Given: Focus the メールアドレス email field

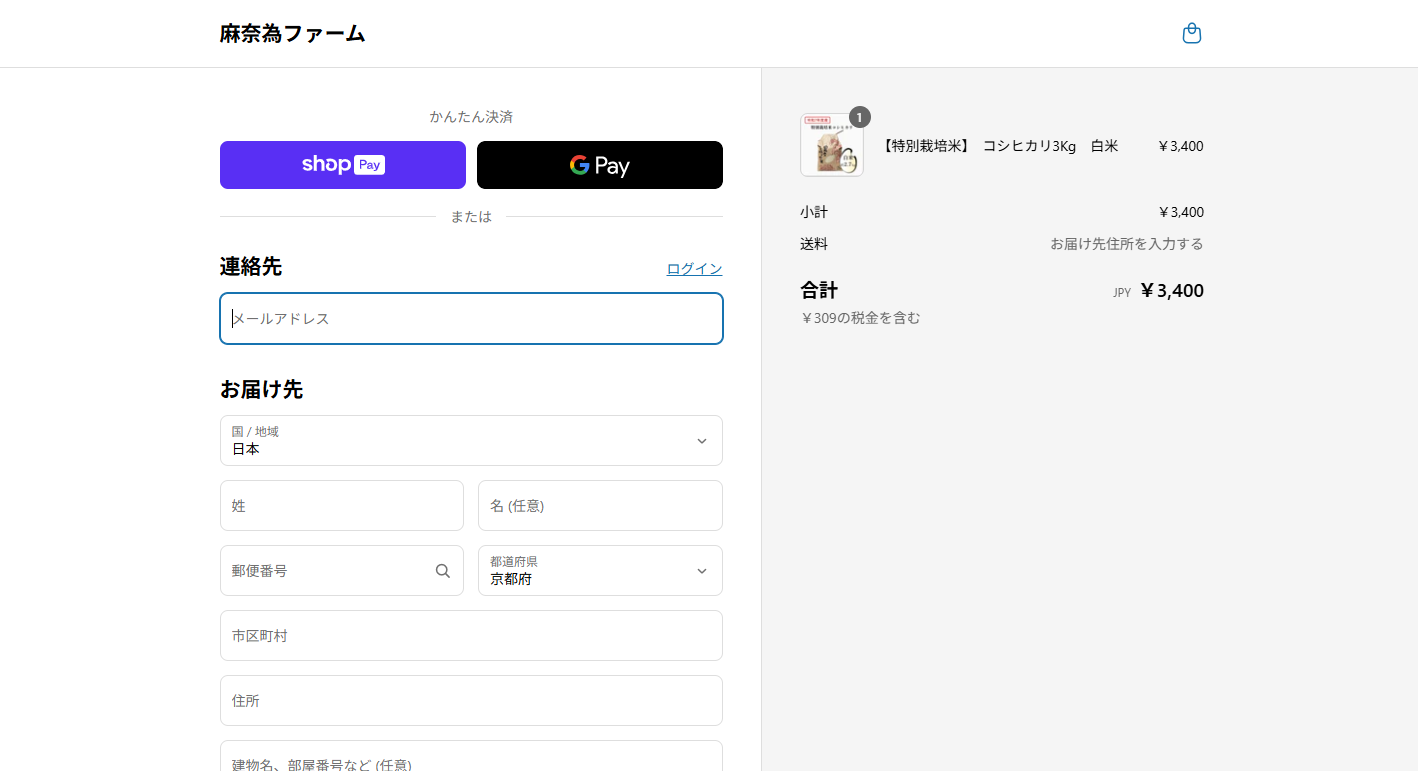Looking at the screenshot, I should pyautogui.click(x=471, y=319).
